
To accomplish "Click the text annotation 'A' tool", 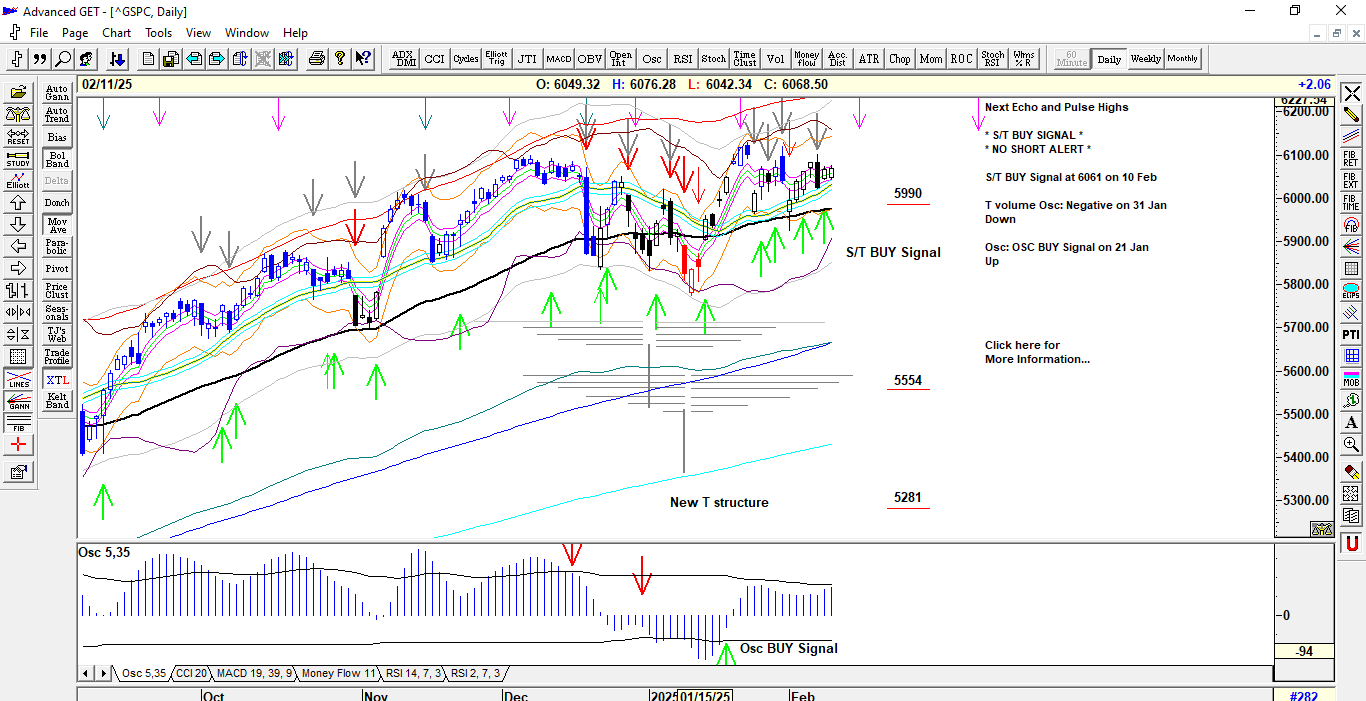I will [x=1351, y=423].
